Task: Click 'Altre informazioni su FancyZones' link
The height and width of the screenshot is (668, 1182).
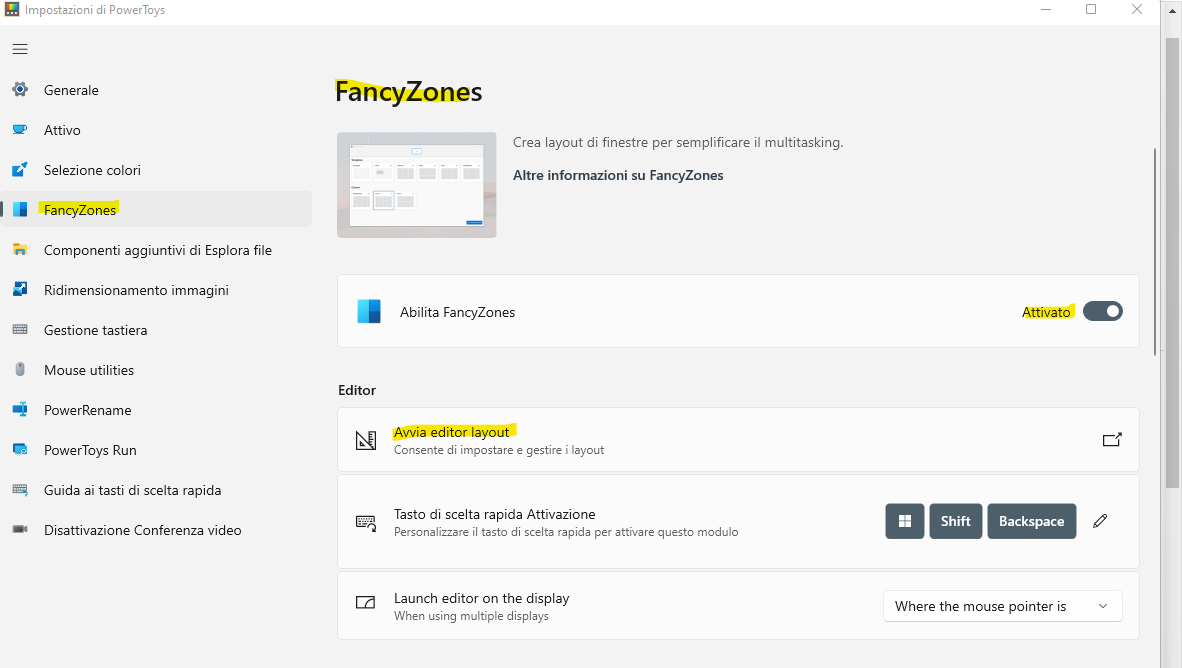Action: point(618,175)
